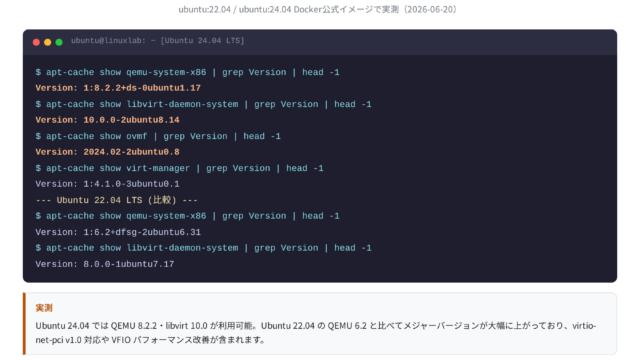Click the yellow terminal window dot
Viewport: 640px width, 360px height.
[47, 42]
